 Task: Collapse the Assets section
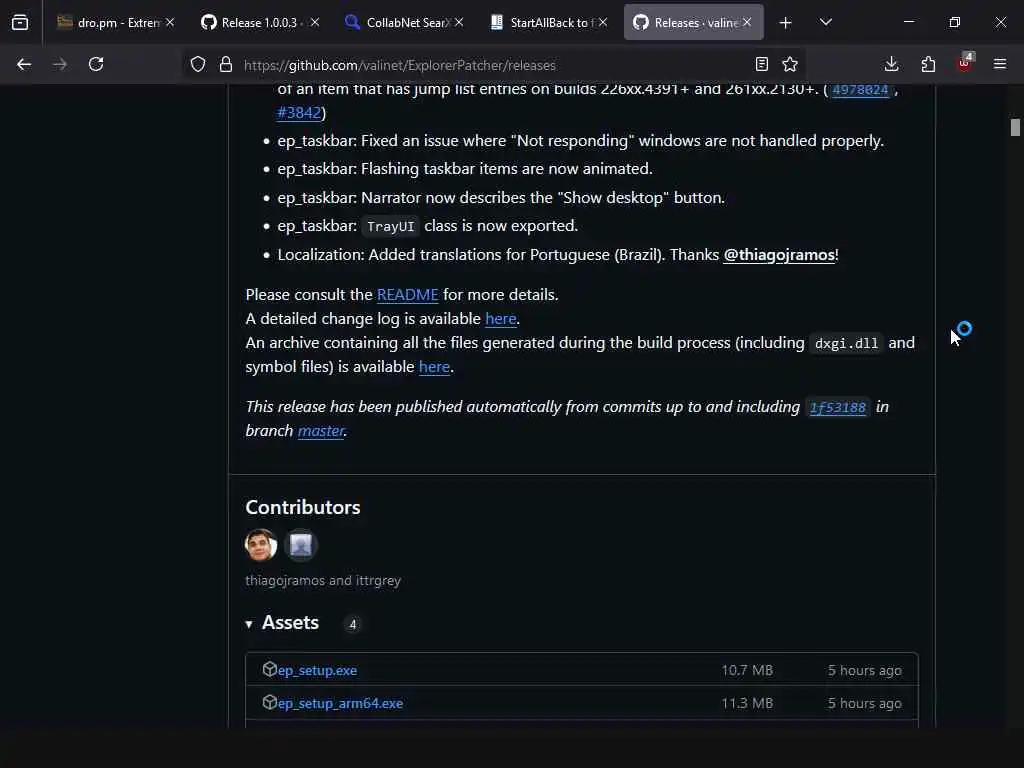[282, 623]
